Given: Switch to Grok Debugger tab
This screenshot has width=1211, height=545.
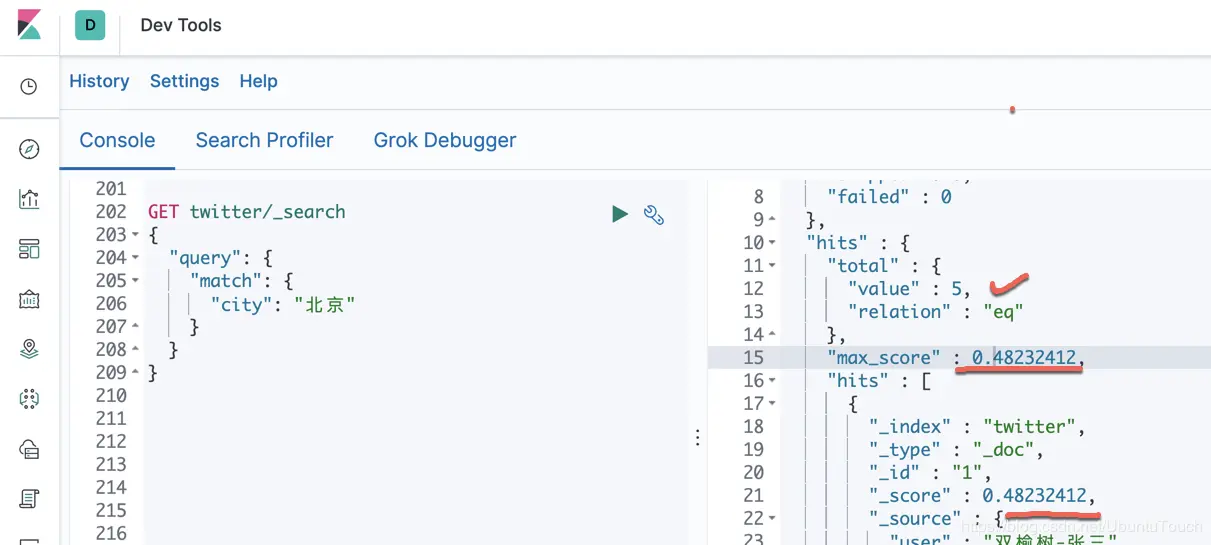Looking at the screenshot, I should 445,140.
